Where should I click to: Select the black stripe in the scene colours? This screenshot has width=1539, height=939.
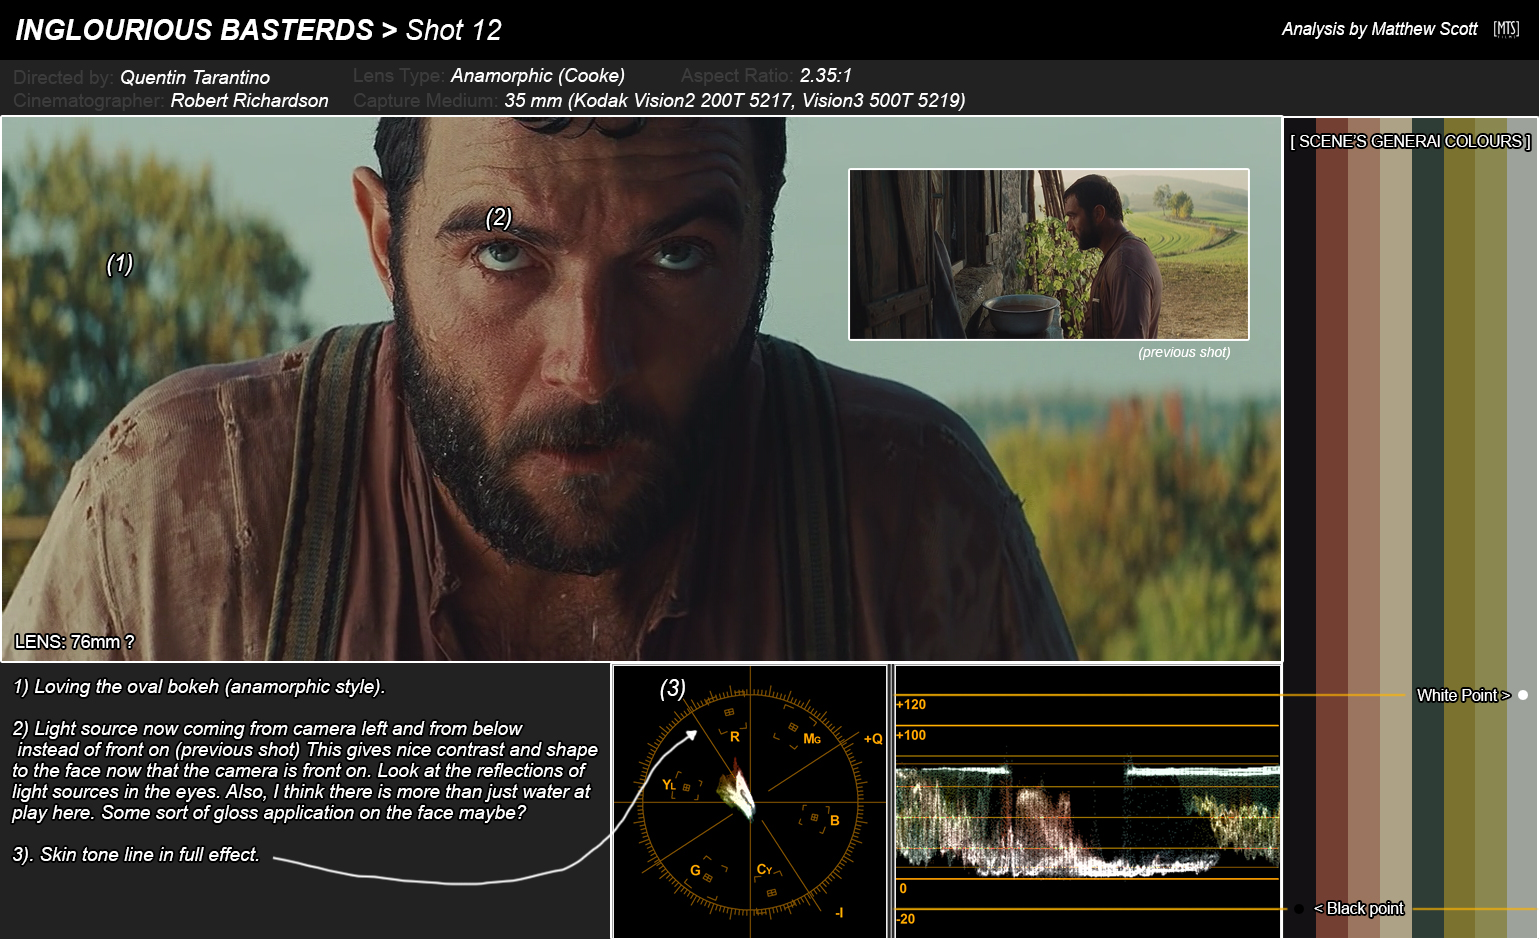(1300, 528)
